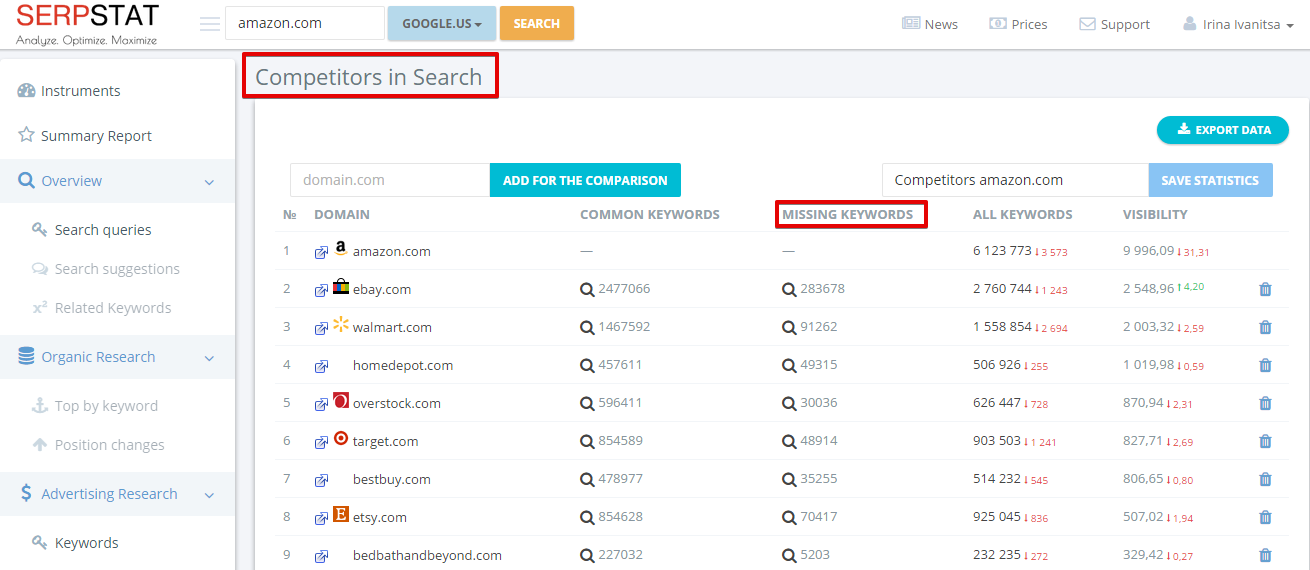The width and height of the screenshot is (1310, 570).
Task: Click magnifier icon beside missing keywords 91262
Action: [789, 327]
